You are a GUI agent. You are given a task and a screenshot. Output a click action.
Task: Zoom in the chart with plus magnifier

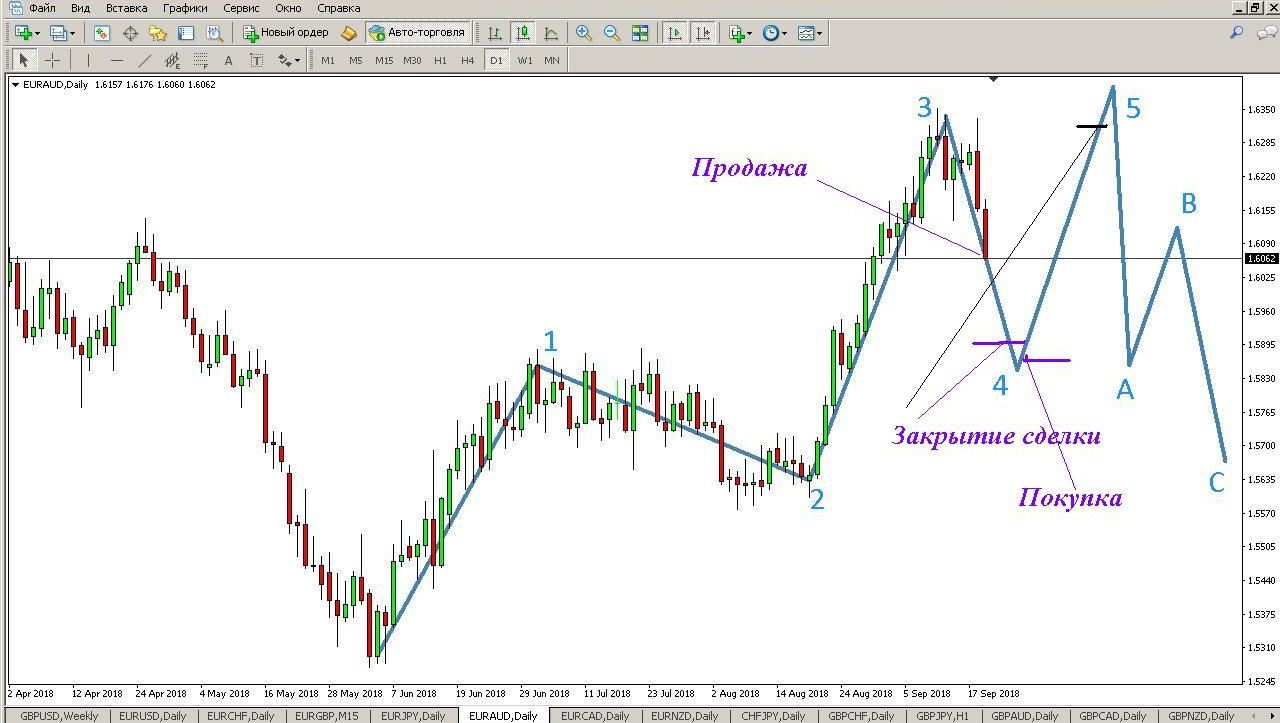coord(584,33)
